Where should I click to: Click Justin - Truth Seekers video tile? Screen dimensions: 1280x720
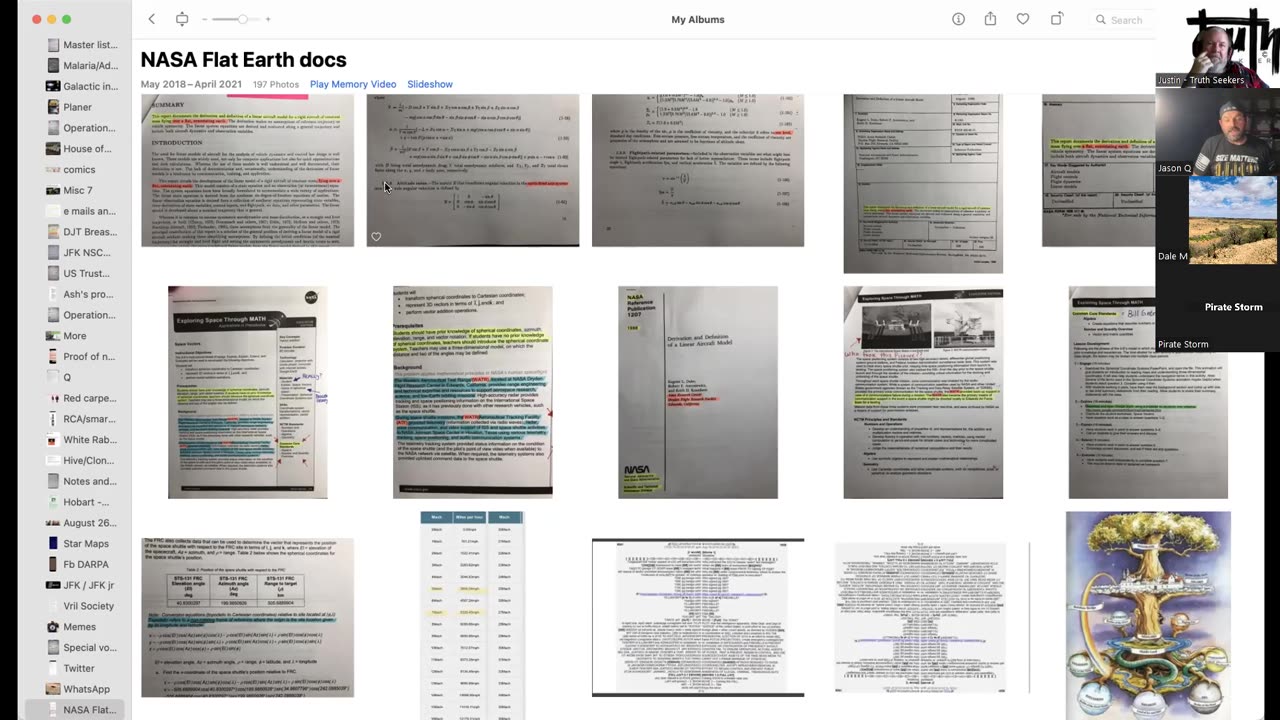[1217, 44]
